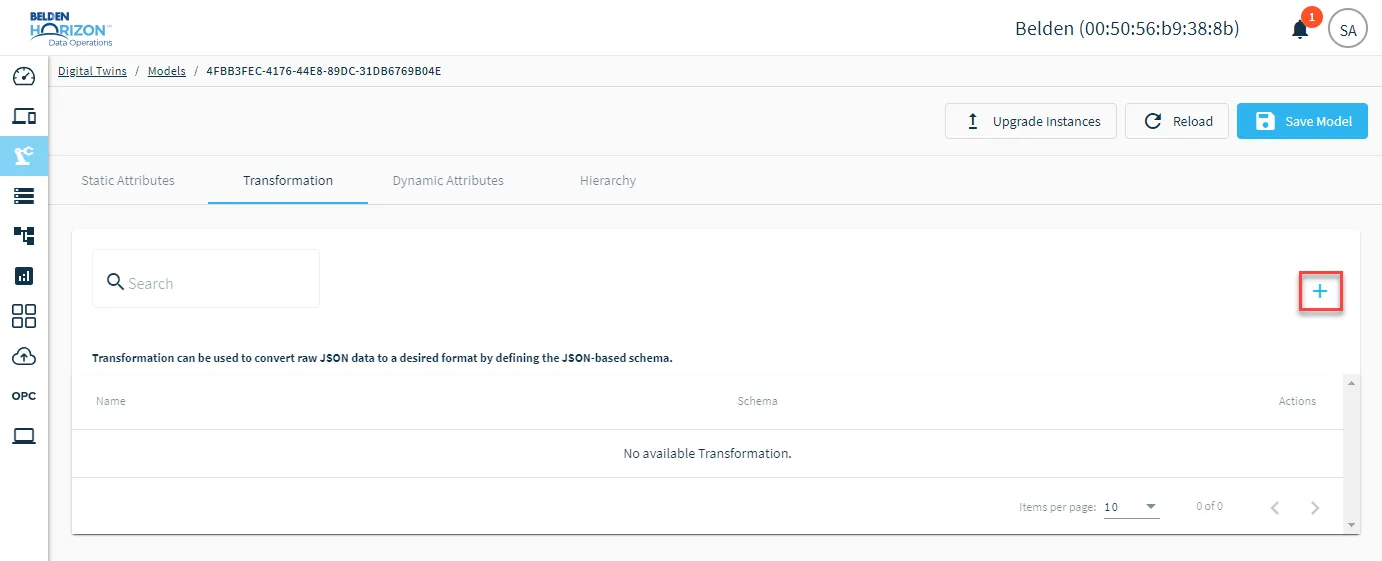Follow the Models breadcrumb link
1382x561 pixels.
[167, 71]
